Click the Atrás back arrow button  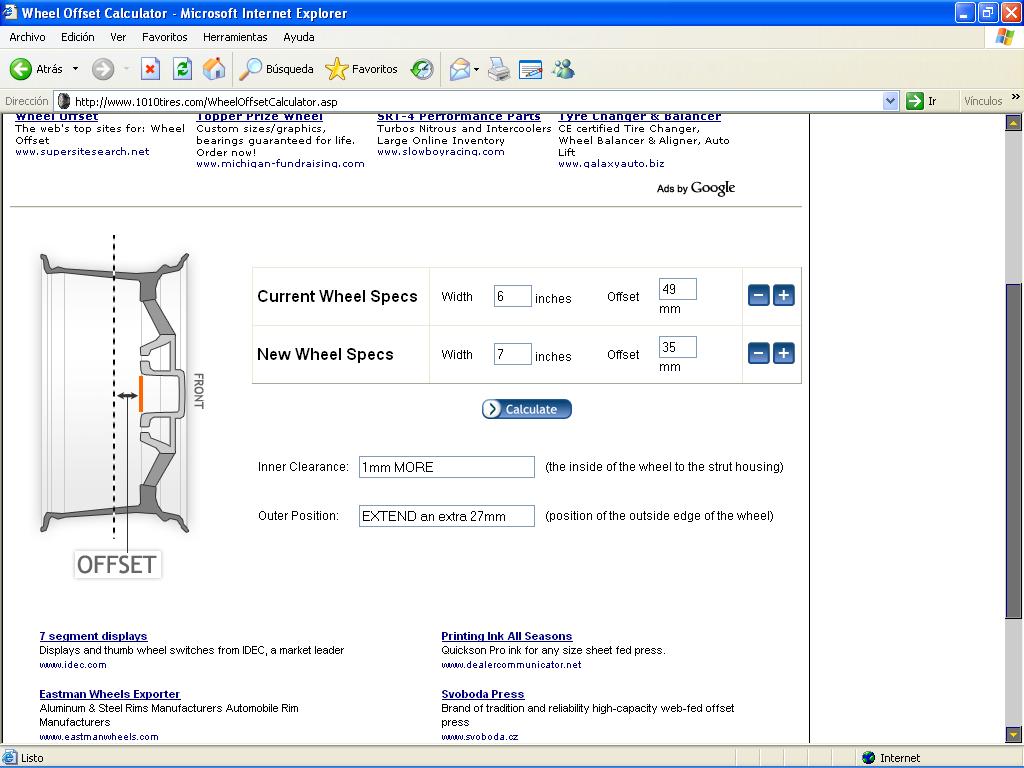36,69
